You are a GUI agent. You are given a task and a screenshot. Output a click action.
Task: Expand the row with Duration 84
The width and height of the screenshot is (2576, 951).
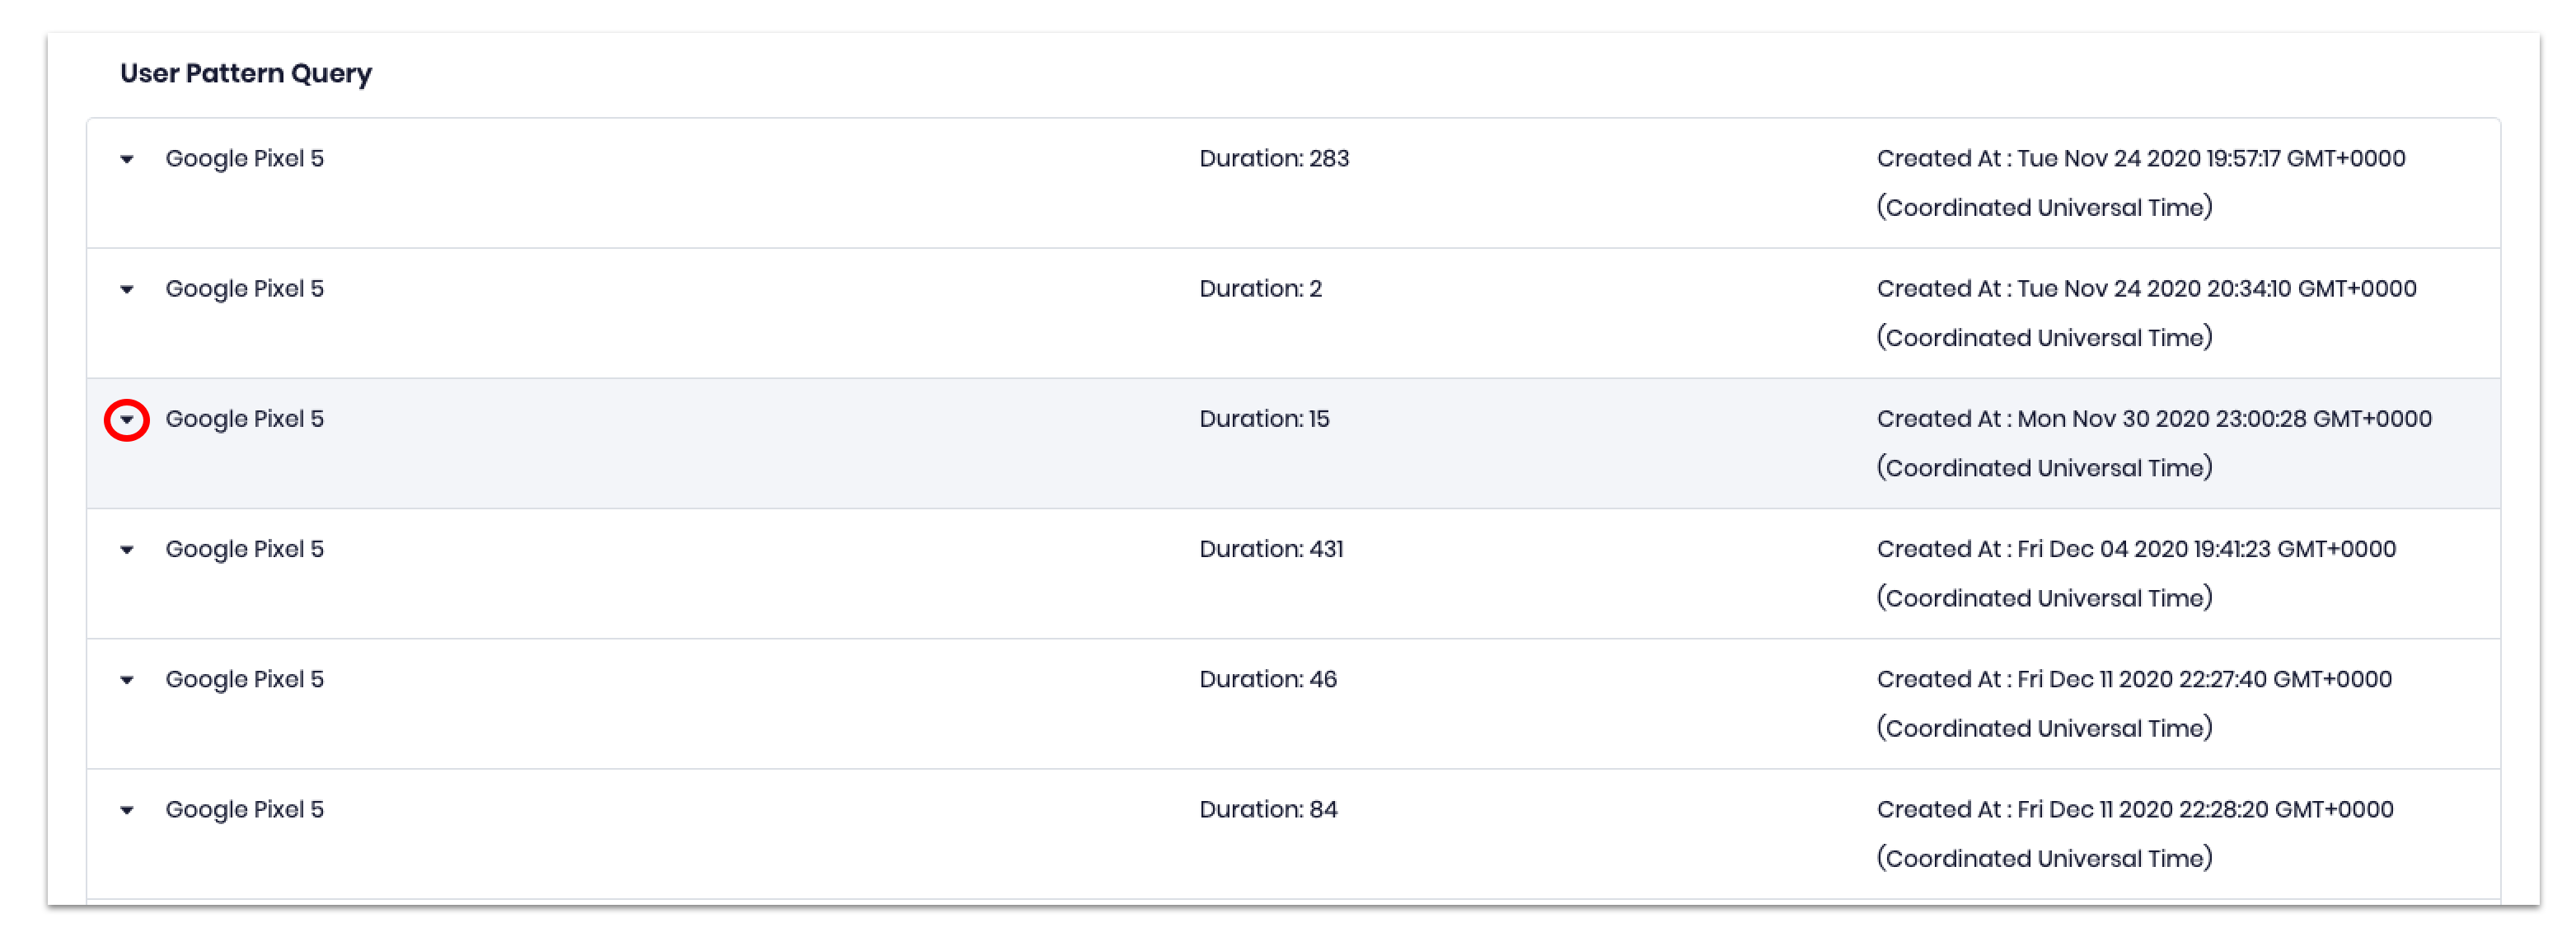(127, 810)
